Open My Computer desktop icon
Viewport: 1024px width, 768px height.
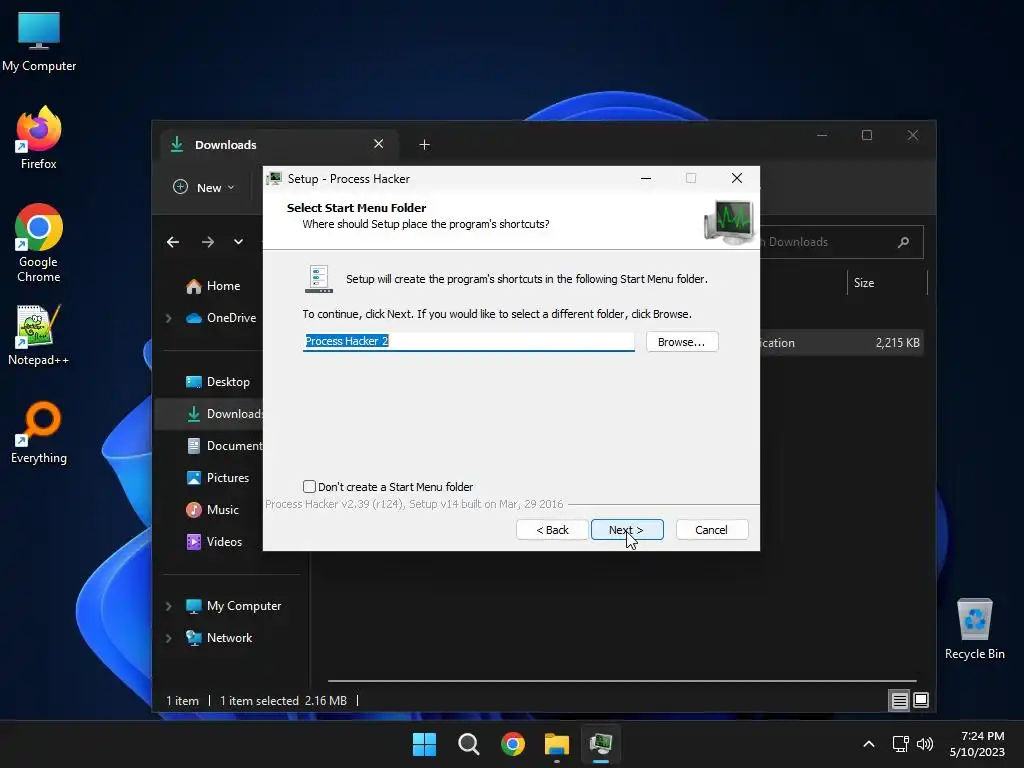[39, 40]
